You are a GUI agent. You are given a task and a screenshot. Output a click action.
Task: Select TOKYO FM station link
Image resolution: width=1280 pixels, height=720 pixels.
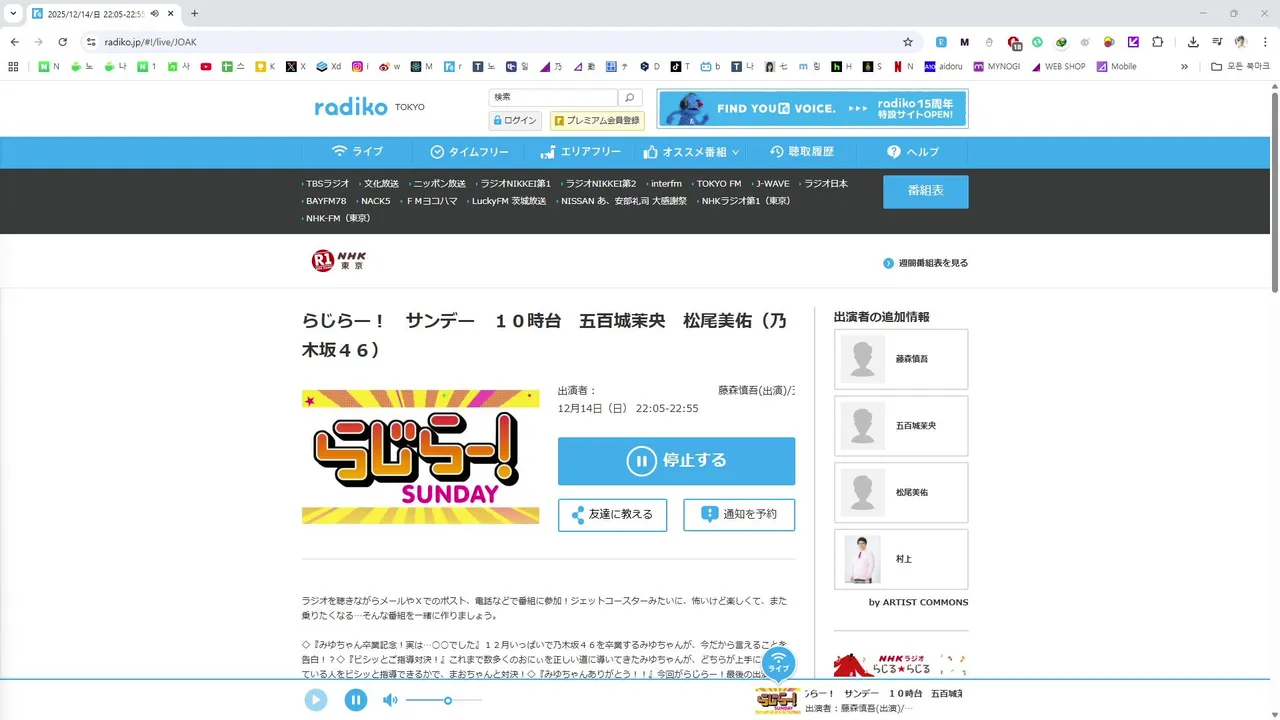click(718, 184)
